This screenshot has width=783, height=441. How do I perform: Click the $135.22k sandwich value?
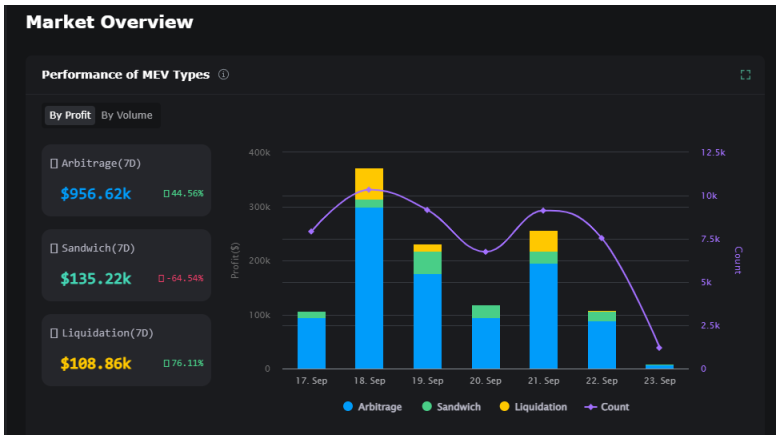96,279
